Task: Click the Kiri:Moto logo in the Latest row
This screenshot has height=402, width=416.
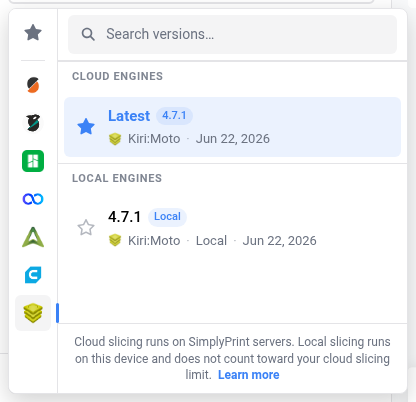Action: pos(115,139)
